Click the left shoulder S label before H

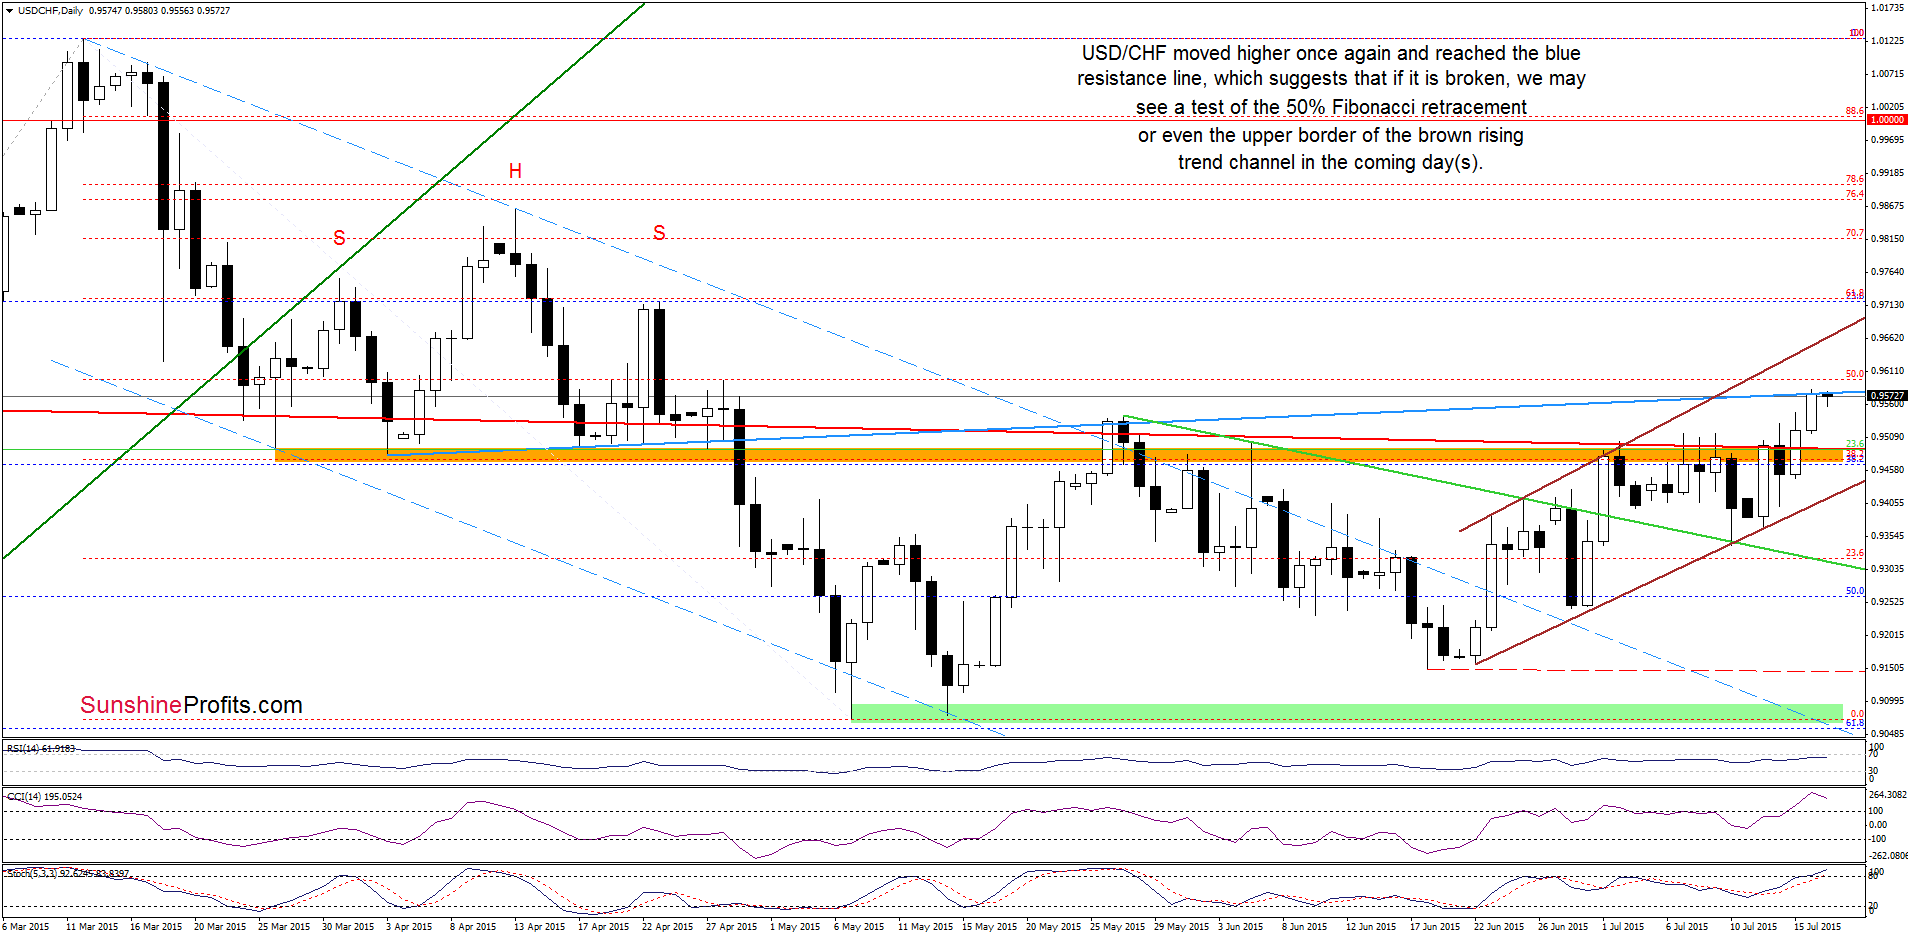(x=339, y=238)
